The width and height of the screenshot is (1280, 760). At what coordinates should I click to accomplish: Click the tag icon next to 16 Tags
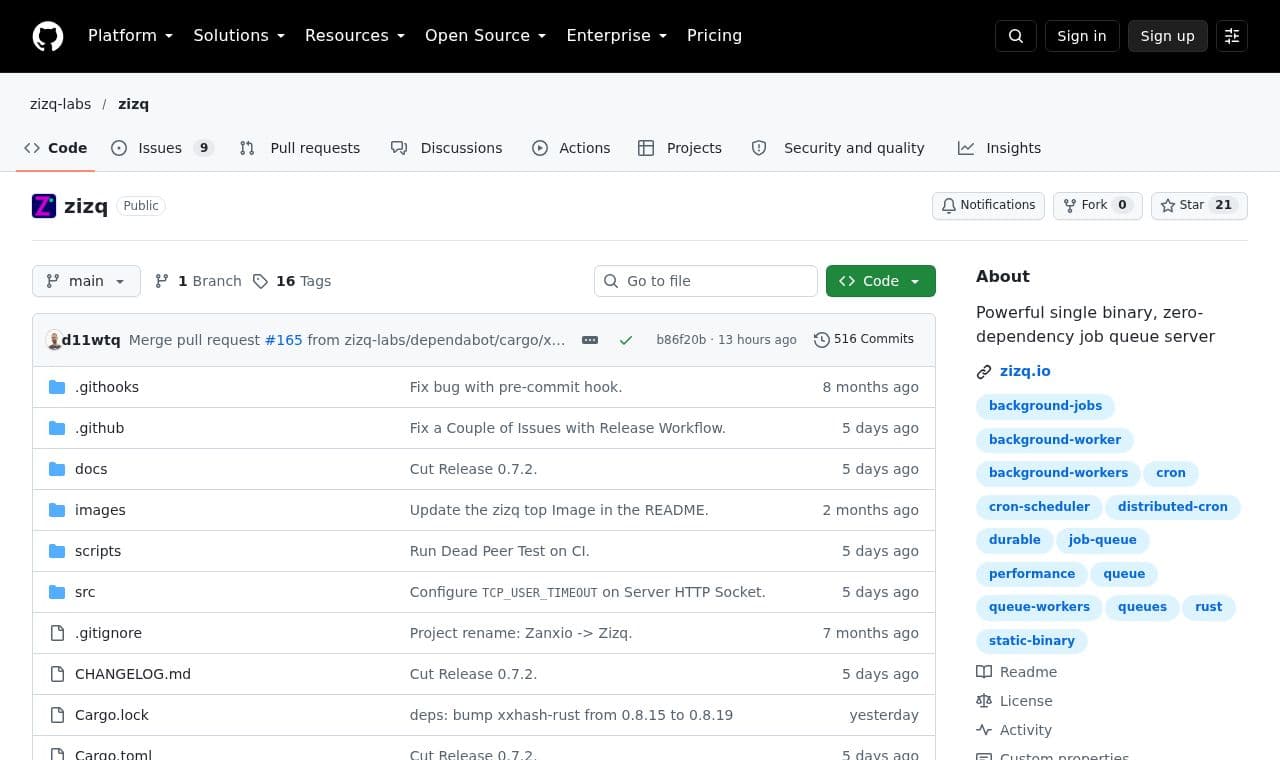(x=260, y=282)
